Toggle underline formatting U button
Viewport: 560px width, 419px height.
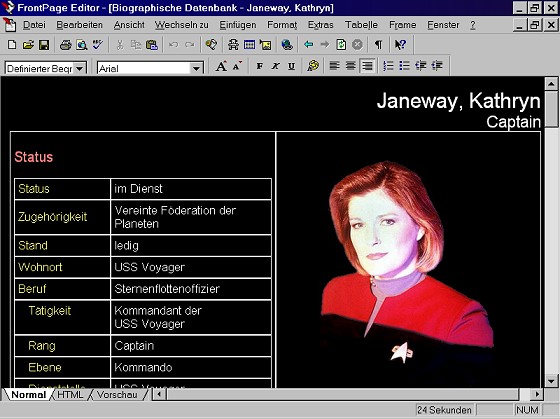click(x=291, y=66)
